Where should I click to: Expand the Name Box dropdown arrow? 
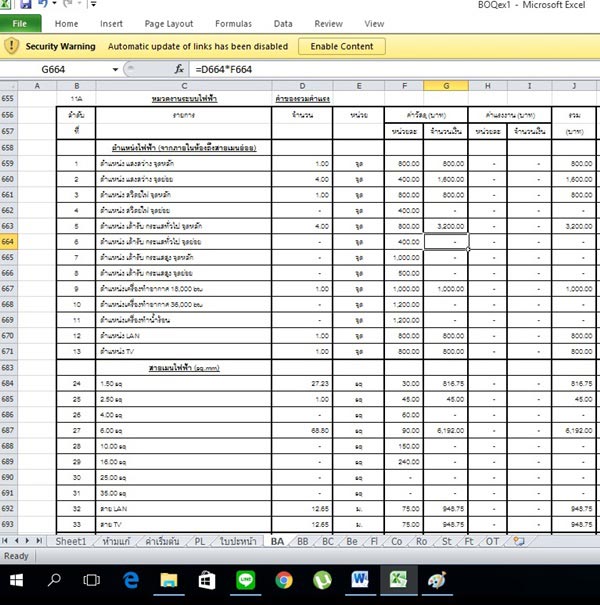point(115,69)
